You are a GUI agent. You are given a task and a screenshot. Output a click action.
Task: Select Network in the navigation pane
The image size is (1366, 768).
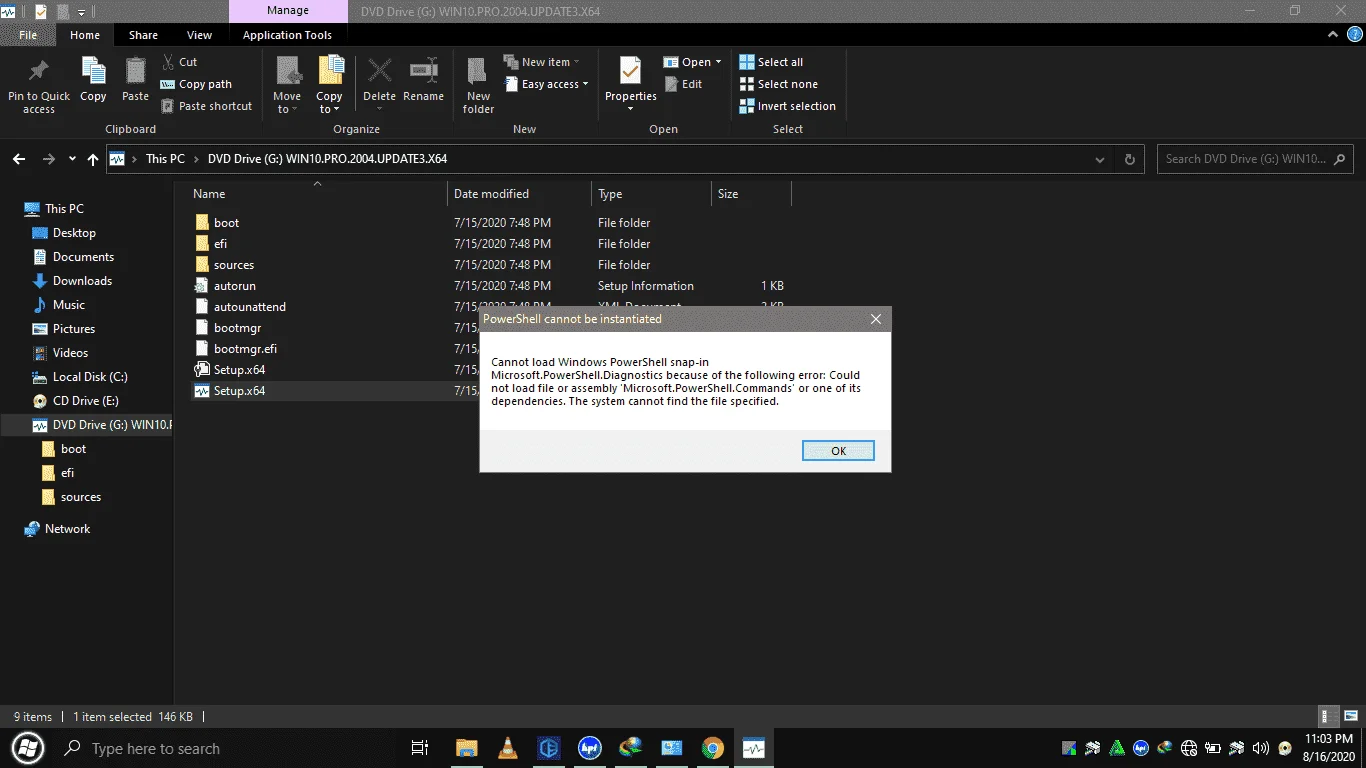(67, 529)
